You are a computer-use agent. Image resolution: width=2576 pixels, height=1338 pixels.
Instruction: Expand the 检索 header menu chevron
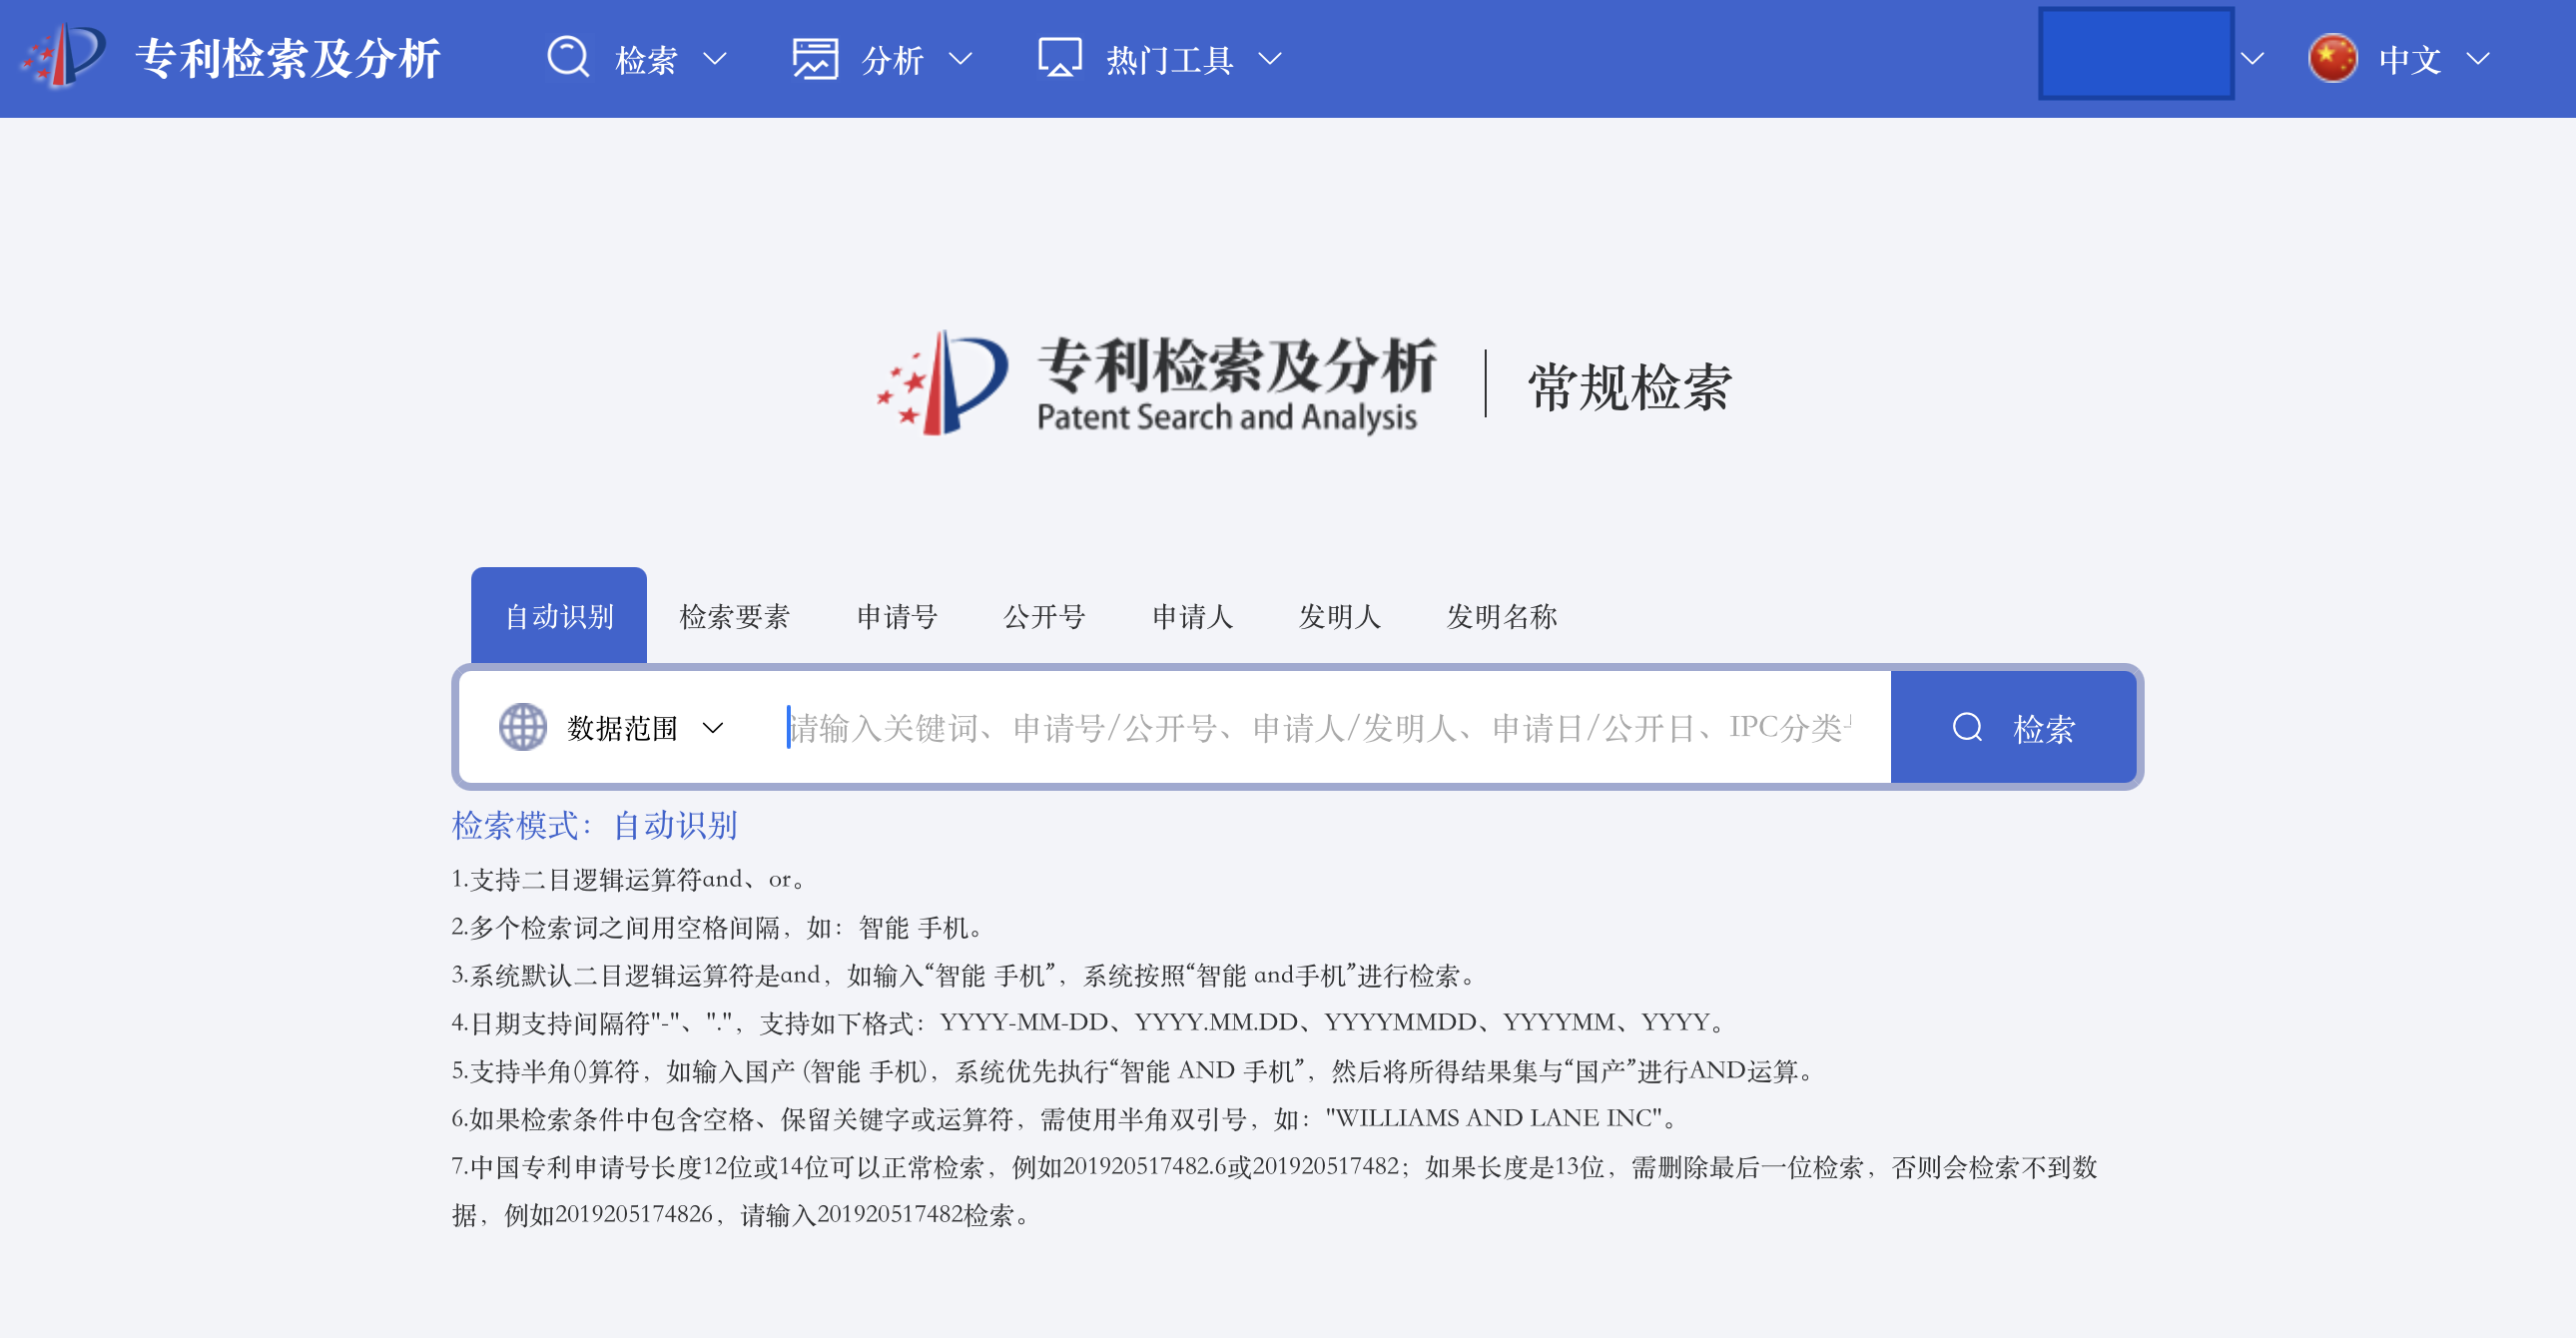click(715, 59)
